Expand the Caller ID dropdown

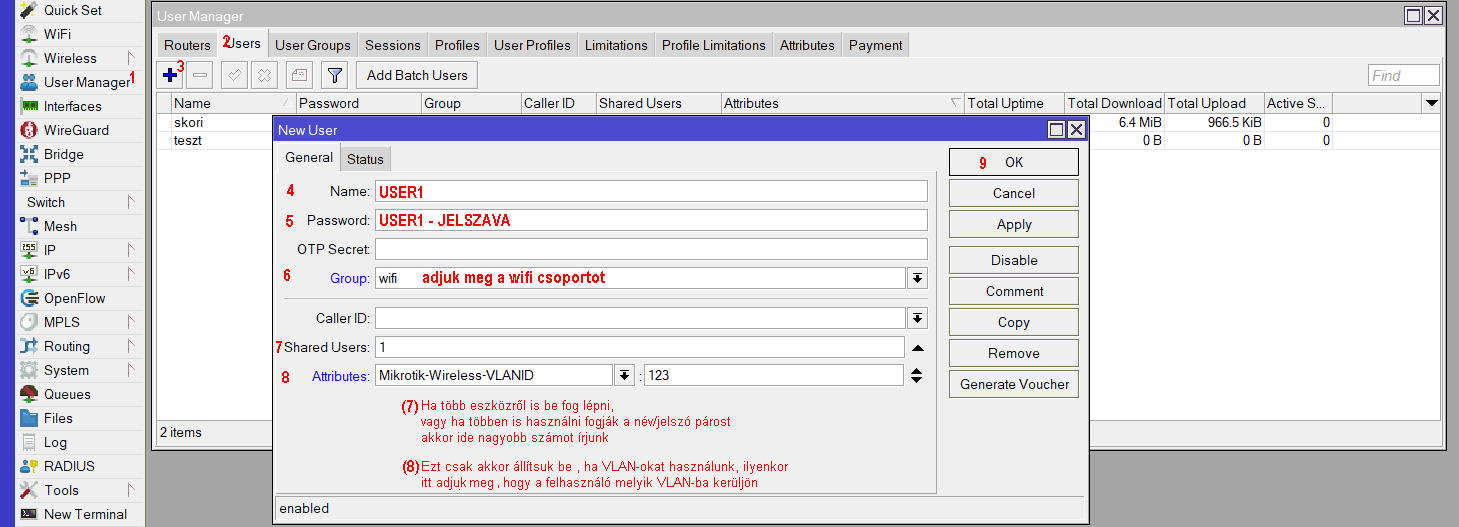click(x=917, y=318)
